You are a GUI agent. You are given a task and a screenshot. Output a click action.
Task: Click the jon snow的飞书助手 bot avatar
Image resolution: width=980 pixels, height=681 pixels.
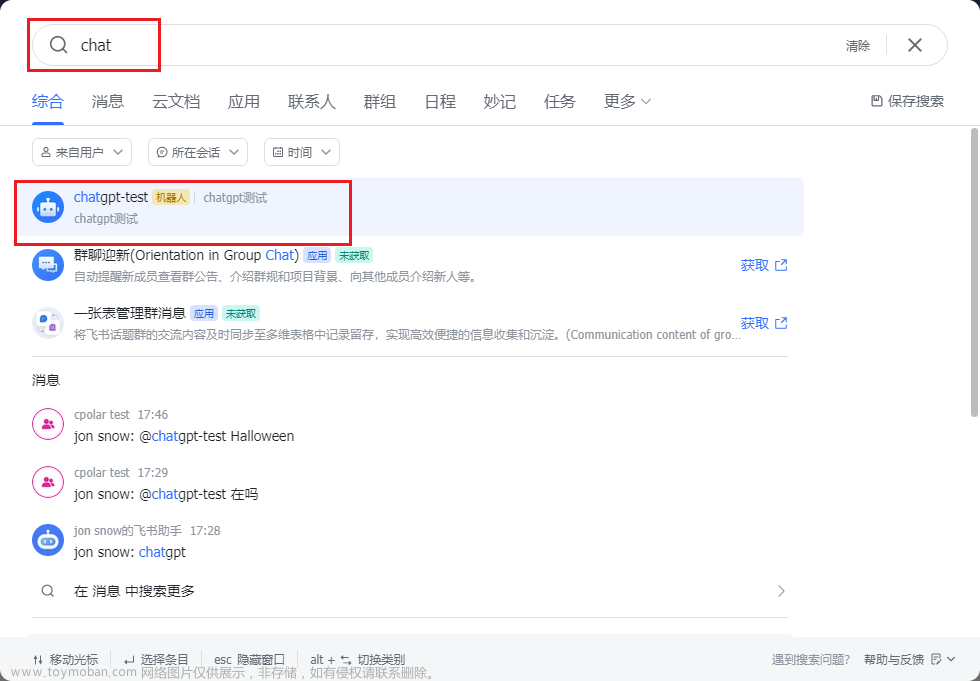tap(48, 540)
